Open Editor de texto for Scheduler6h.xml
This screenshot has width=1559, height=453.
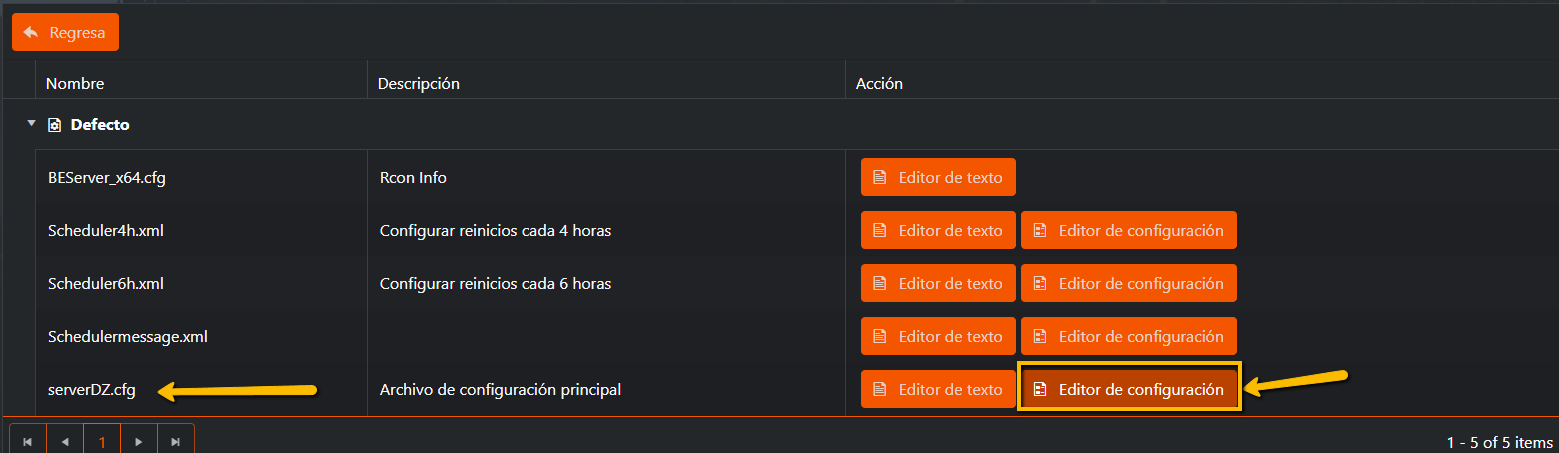click(x=938, y=283)
